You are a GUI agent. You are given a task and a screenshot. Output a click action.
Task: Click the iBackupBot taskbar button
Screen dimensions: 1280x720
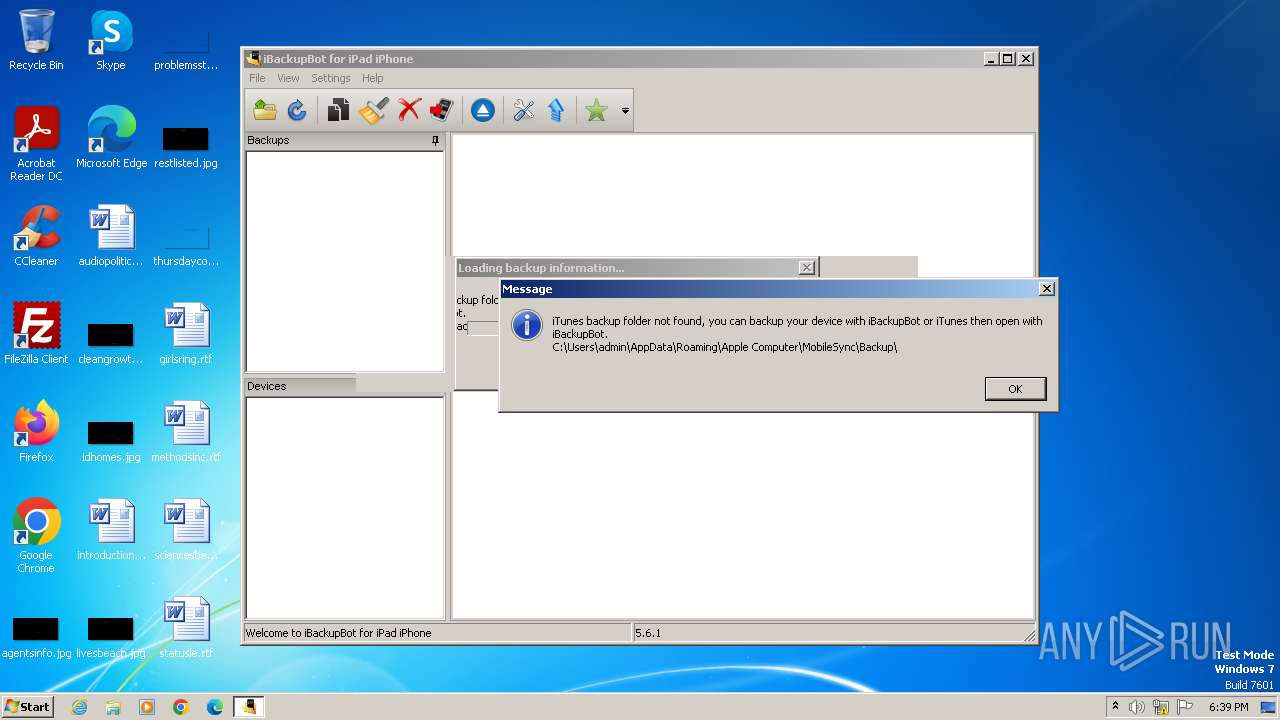[x=249, y=707]
